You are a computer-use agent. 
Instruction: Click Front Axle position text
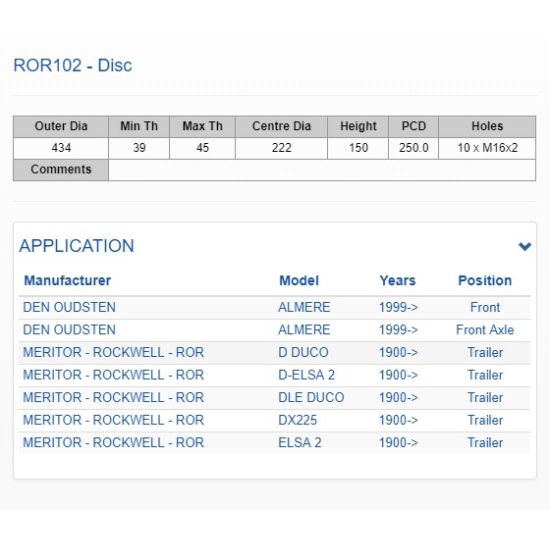(x=485, y=330)
